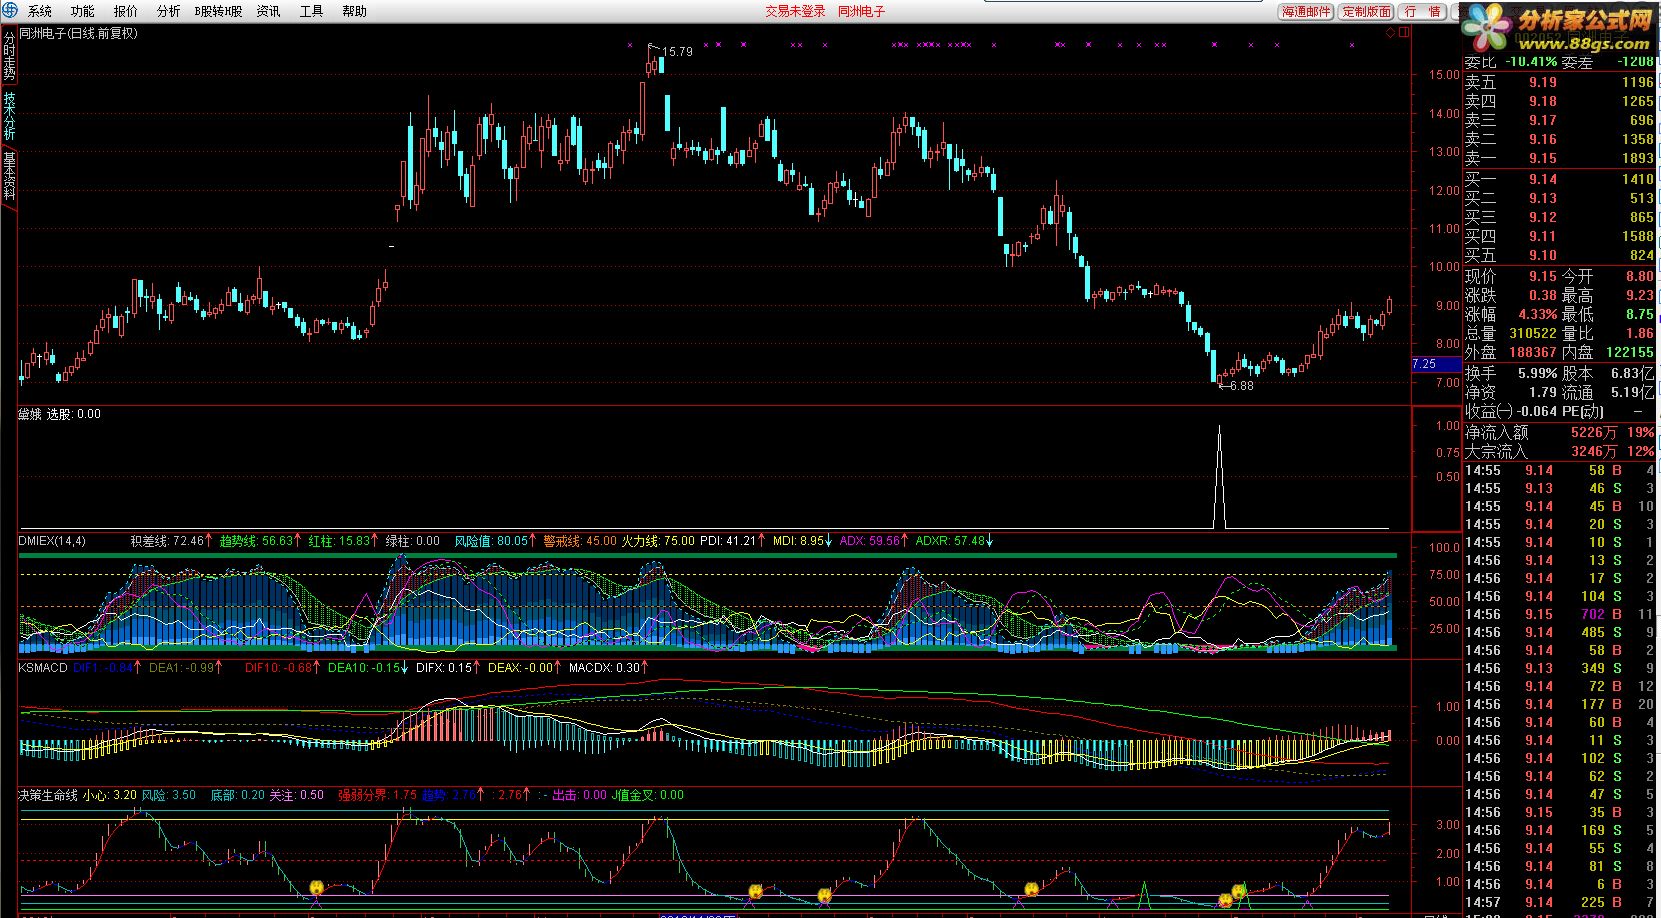Switch to the 技术分析 side tab
The image size is (1661, 918).
pos(9,116)
